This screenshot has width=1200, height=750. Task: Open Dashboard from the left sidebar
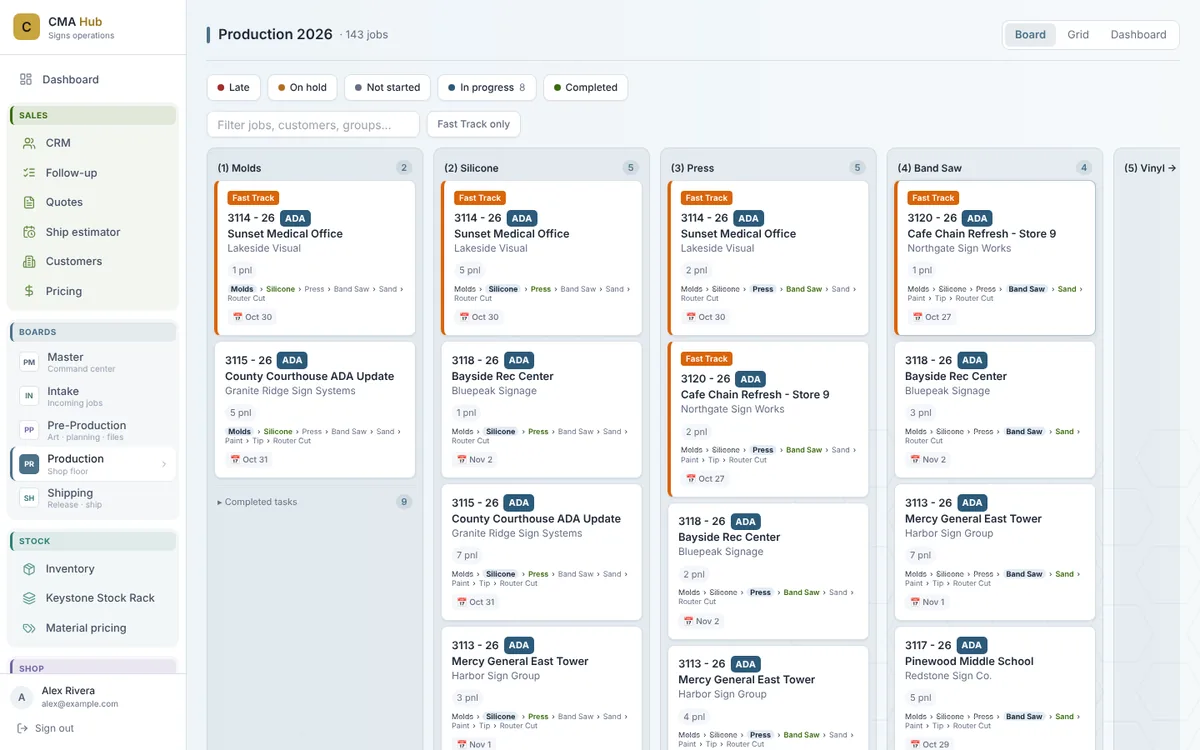coord(93,79)
